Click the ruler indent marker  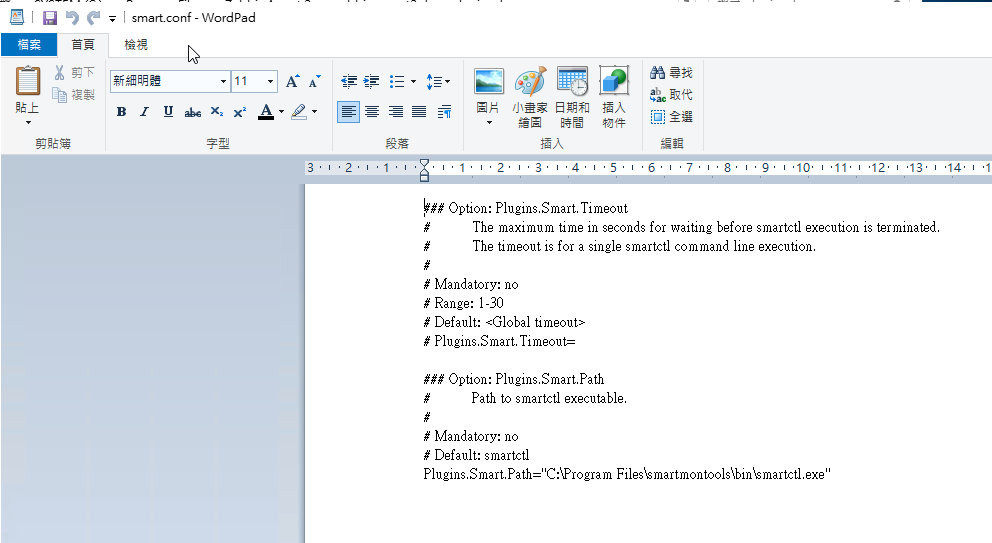coord(425,170)
